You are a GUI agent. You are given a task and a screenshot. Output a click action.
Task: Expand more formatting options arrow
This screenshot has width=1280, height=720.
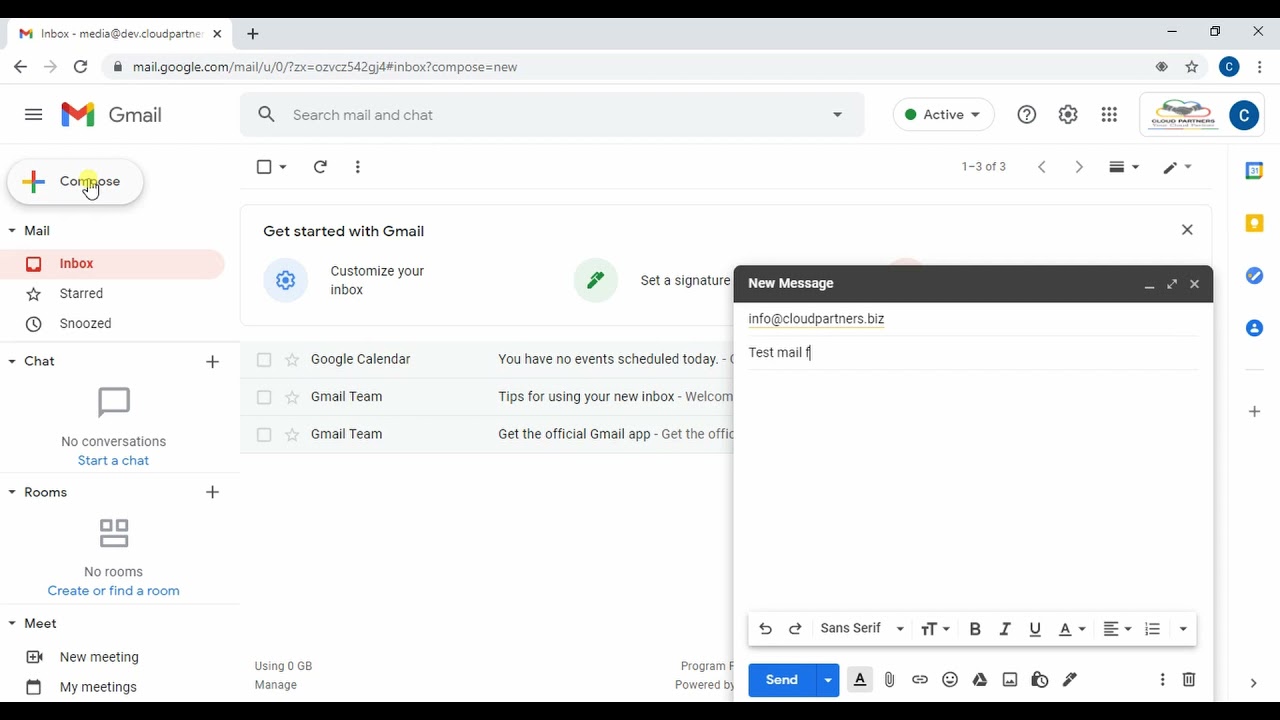pyautogui.click(x=1183, y=629)
